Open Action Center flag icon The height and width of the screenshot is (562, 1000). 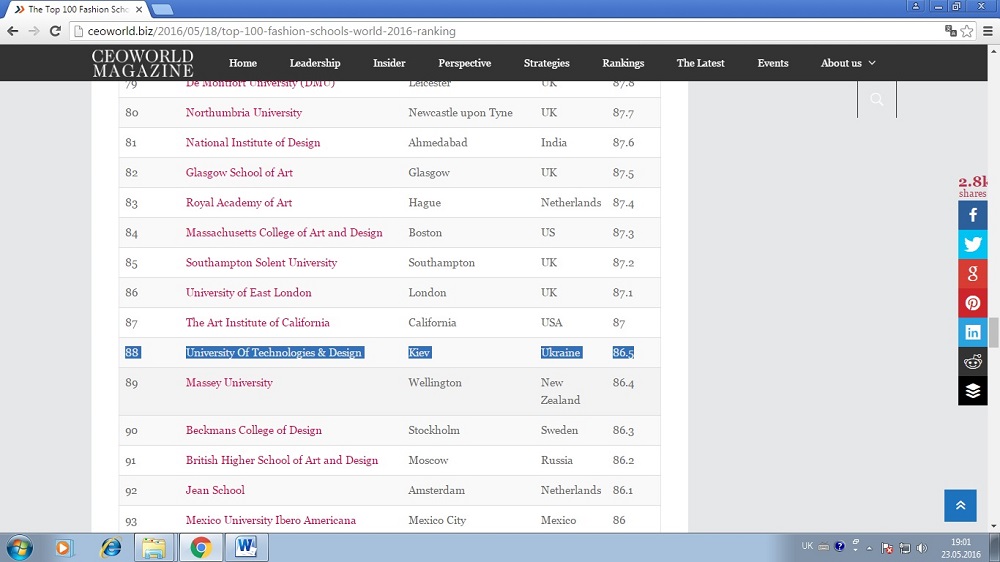887,547
